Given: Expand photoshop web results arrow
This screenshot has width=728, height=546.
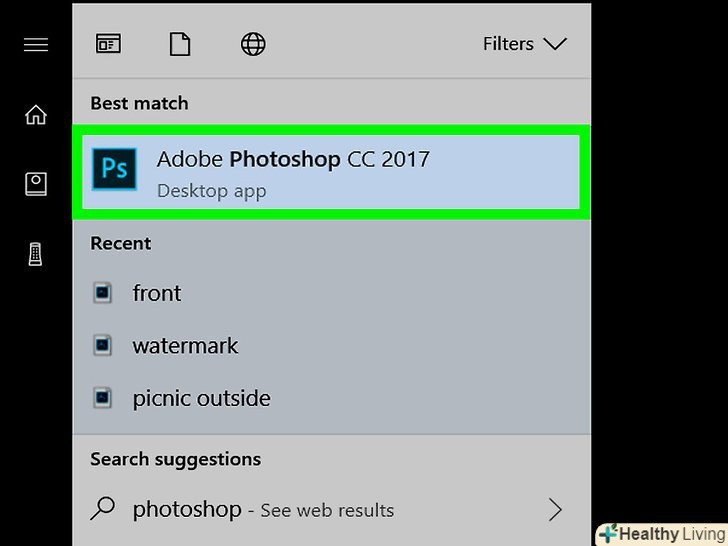Looking at the screenshot, I should pyautogui.click(x=555, y=510).
